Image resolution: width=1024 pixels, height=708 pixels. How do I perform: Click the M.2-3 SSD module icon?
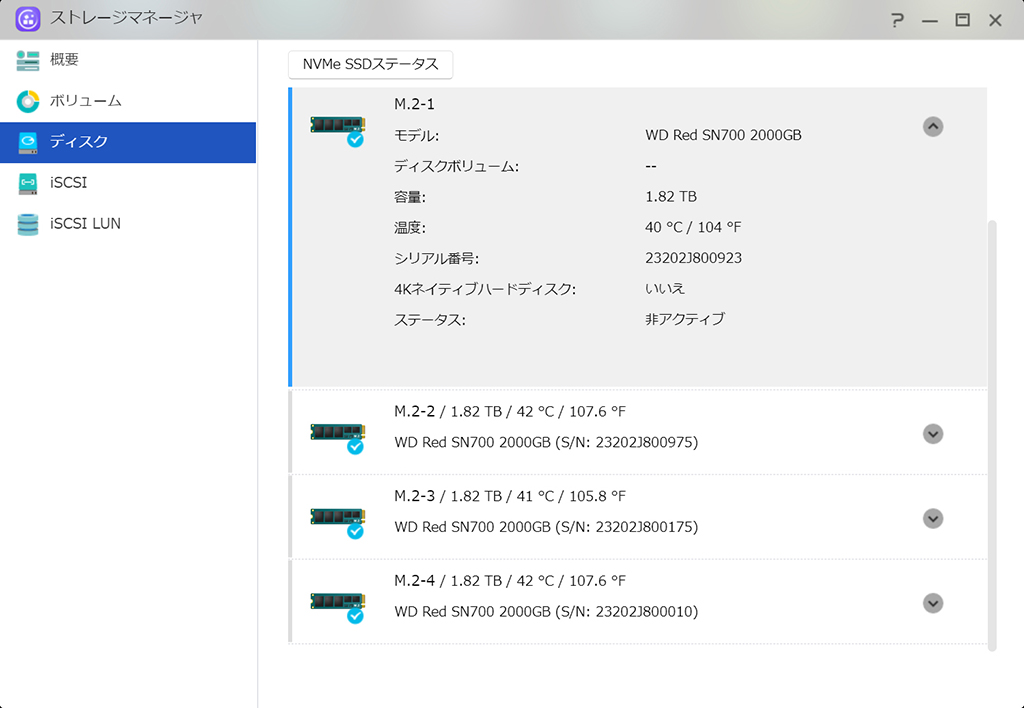click(338, 522)
